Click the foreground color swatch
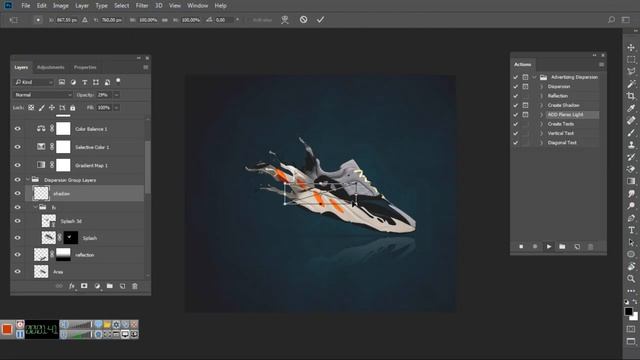This screenshot has width=640, height=360. [629, 311]
